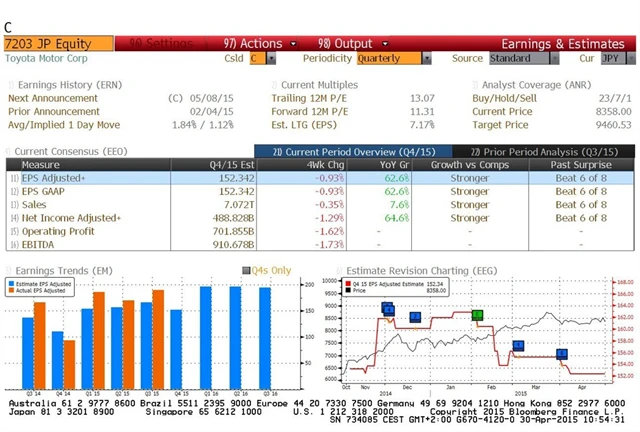
Task: Click the green marker on revision chart
Action: pyautogui.click(x=478, y=315)
